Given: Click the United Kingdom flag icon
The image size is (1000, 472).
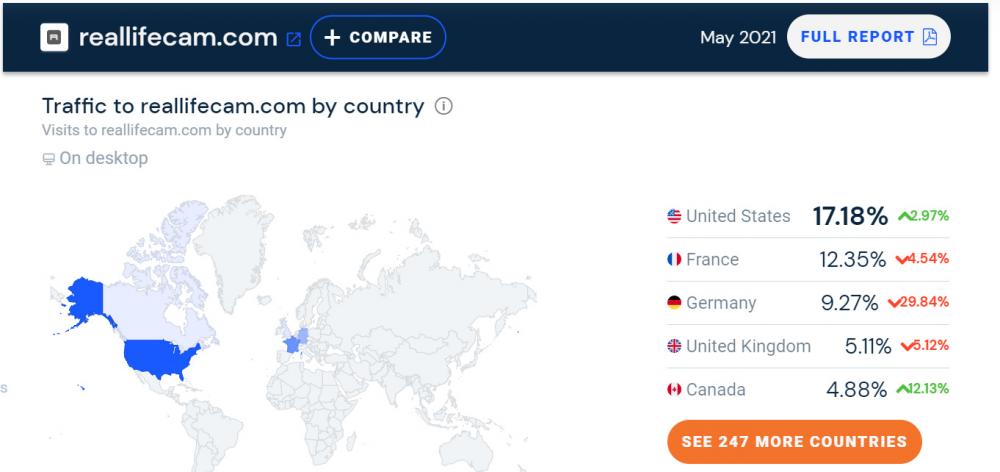Looking at the screenshot, I should pyautogui.click(x=675, y=346).
